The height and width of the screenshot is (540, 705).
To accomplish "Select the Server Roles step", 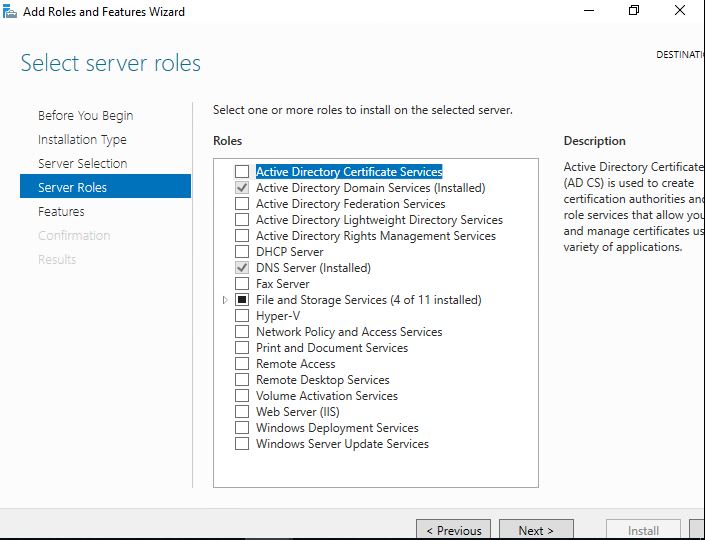I will pos(105,186).
